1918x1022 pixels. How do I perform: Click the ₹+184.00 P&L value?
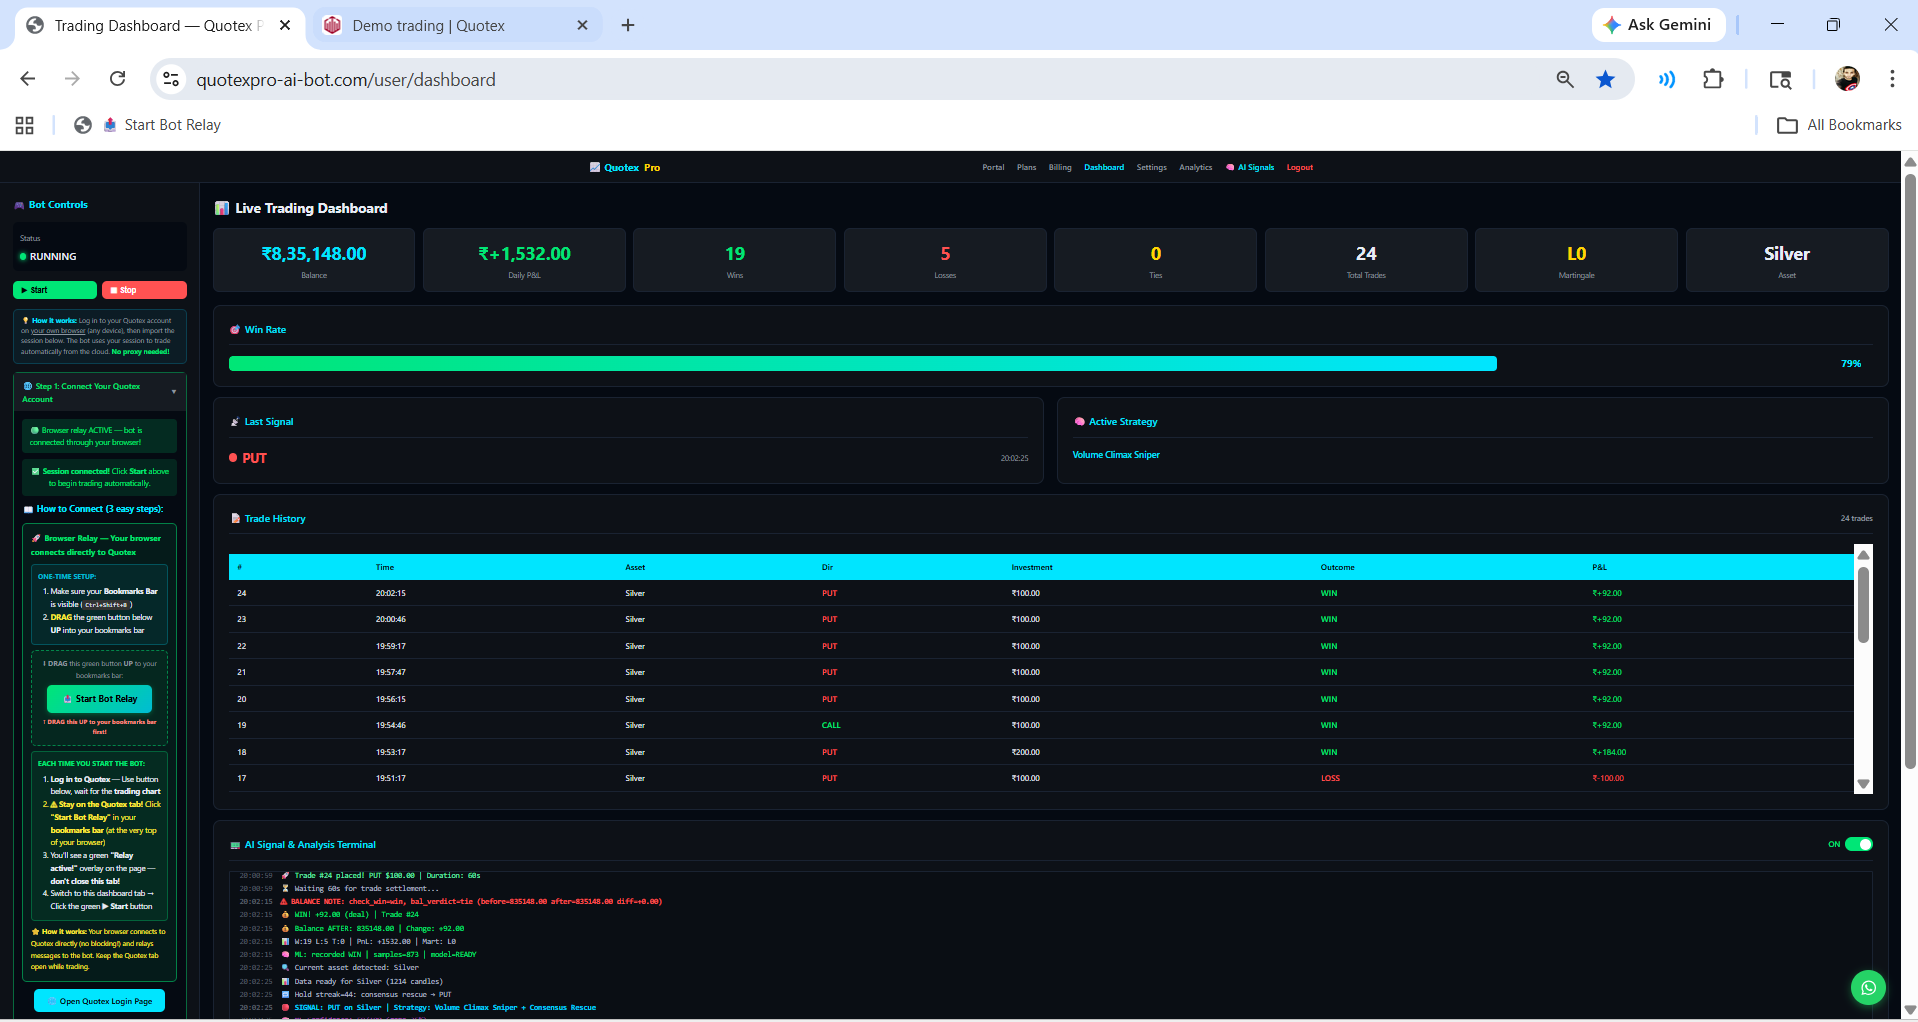(x=1609, y=752)
